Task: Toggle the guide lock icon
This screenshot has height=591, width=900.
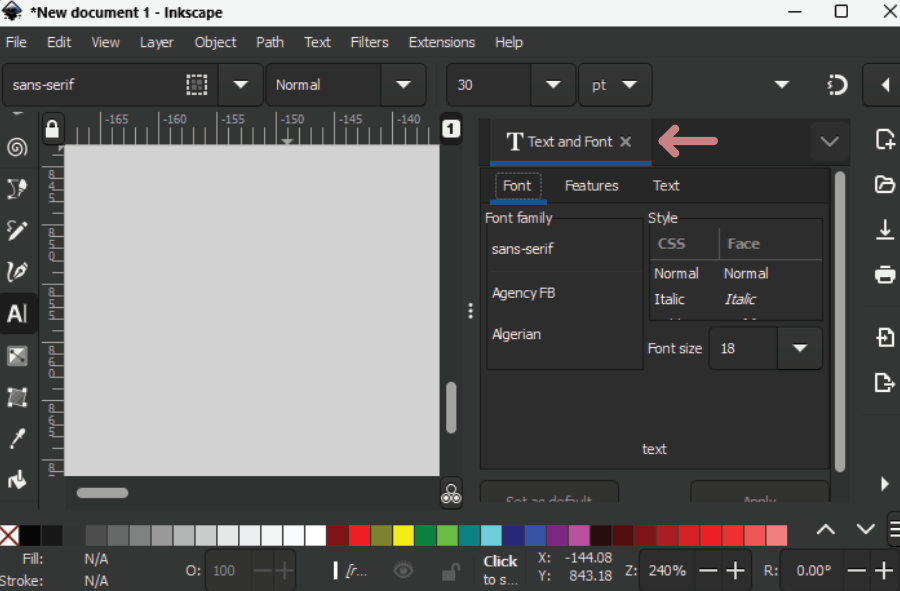Action: pos(52,129)
